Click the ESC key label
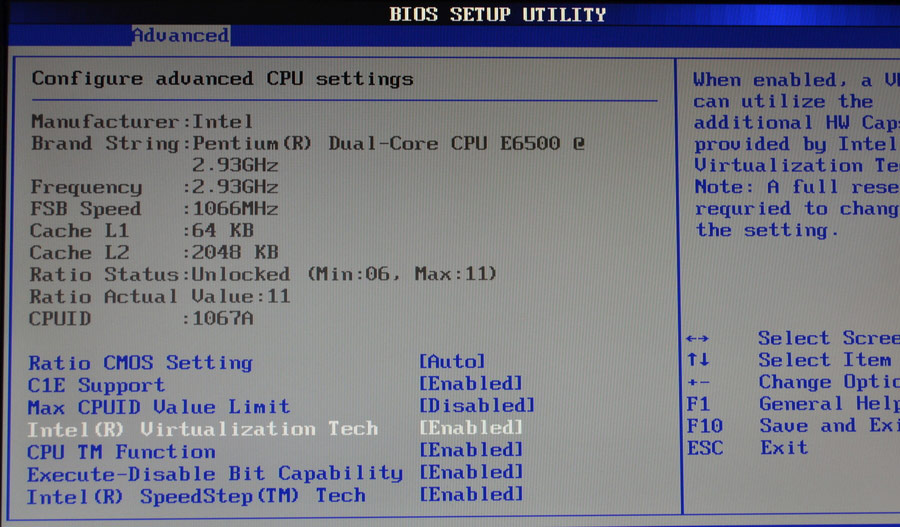900x527 pixels. (705, 448)
